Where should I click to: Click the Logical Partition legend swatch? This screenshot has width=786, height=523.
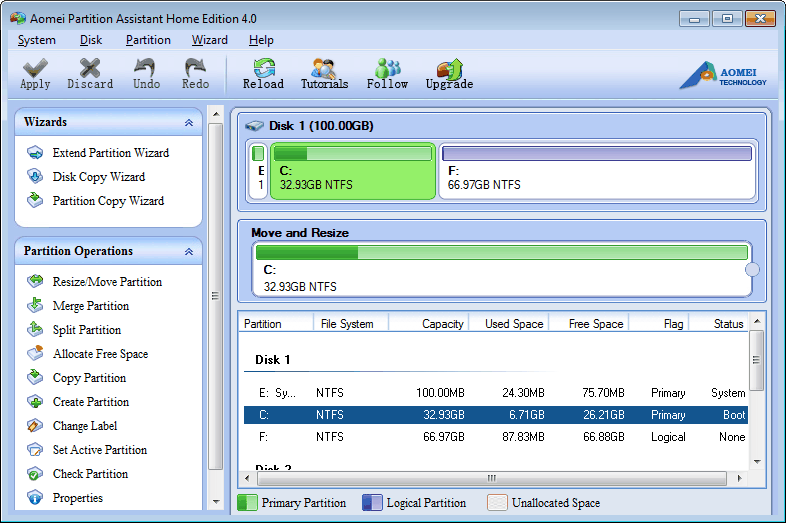click(x=372, y=502)
